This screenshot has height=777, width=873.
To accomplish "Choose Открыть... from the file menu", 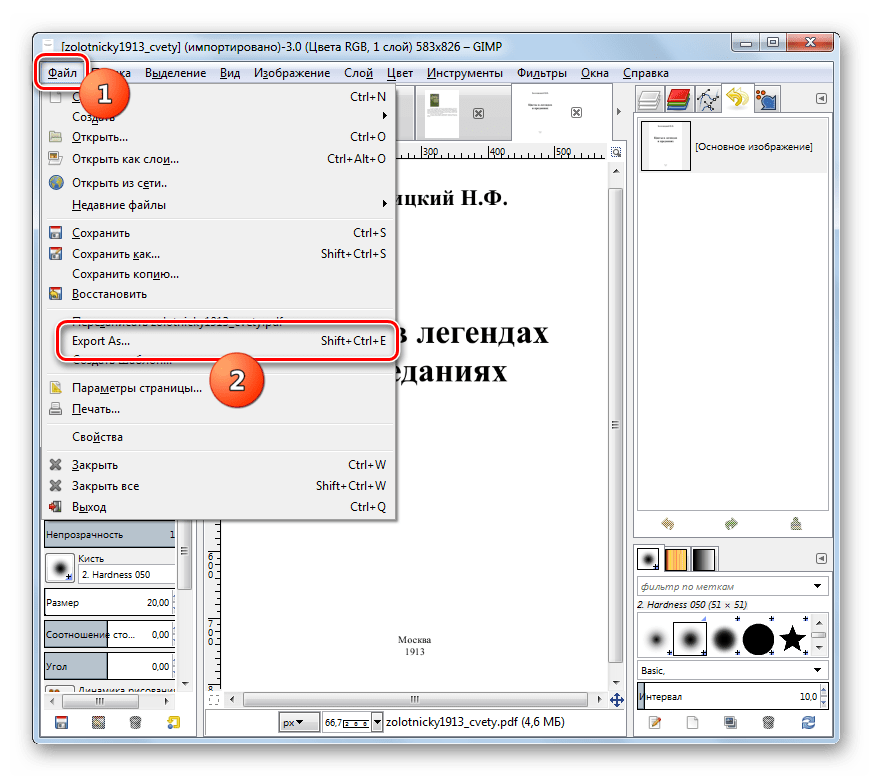I will (x=219, y=137).
